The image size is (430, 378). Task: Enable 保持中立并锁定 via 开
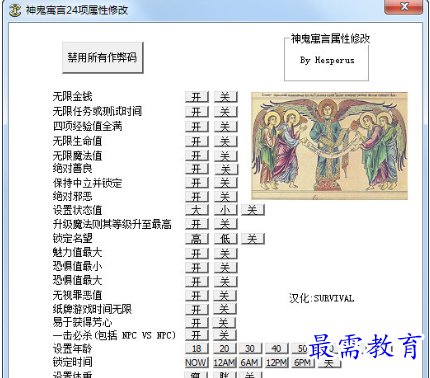click(197, 183)
